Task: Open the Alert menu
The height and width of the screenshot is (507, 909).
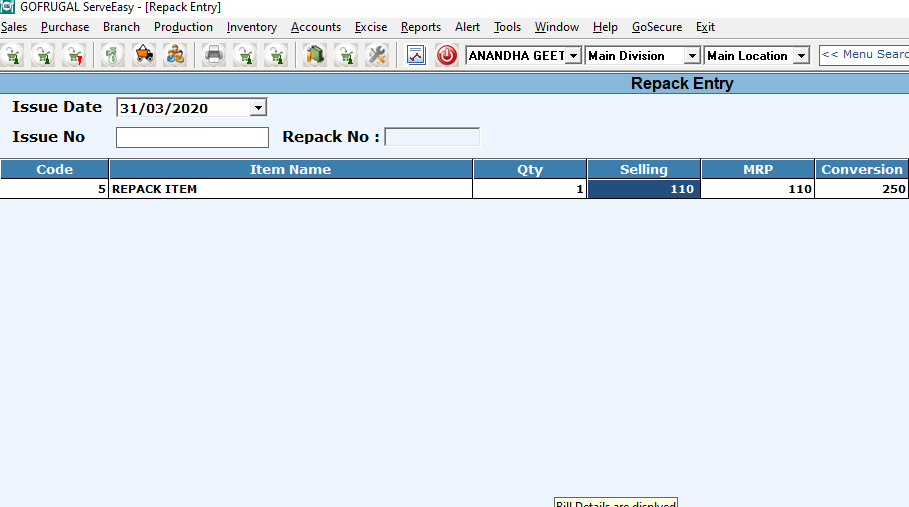Action: point(467,27)
